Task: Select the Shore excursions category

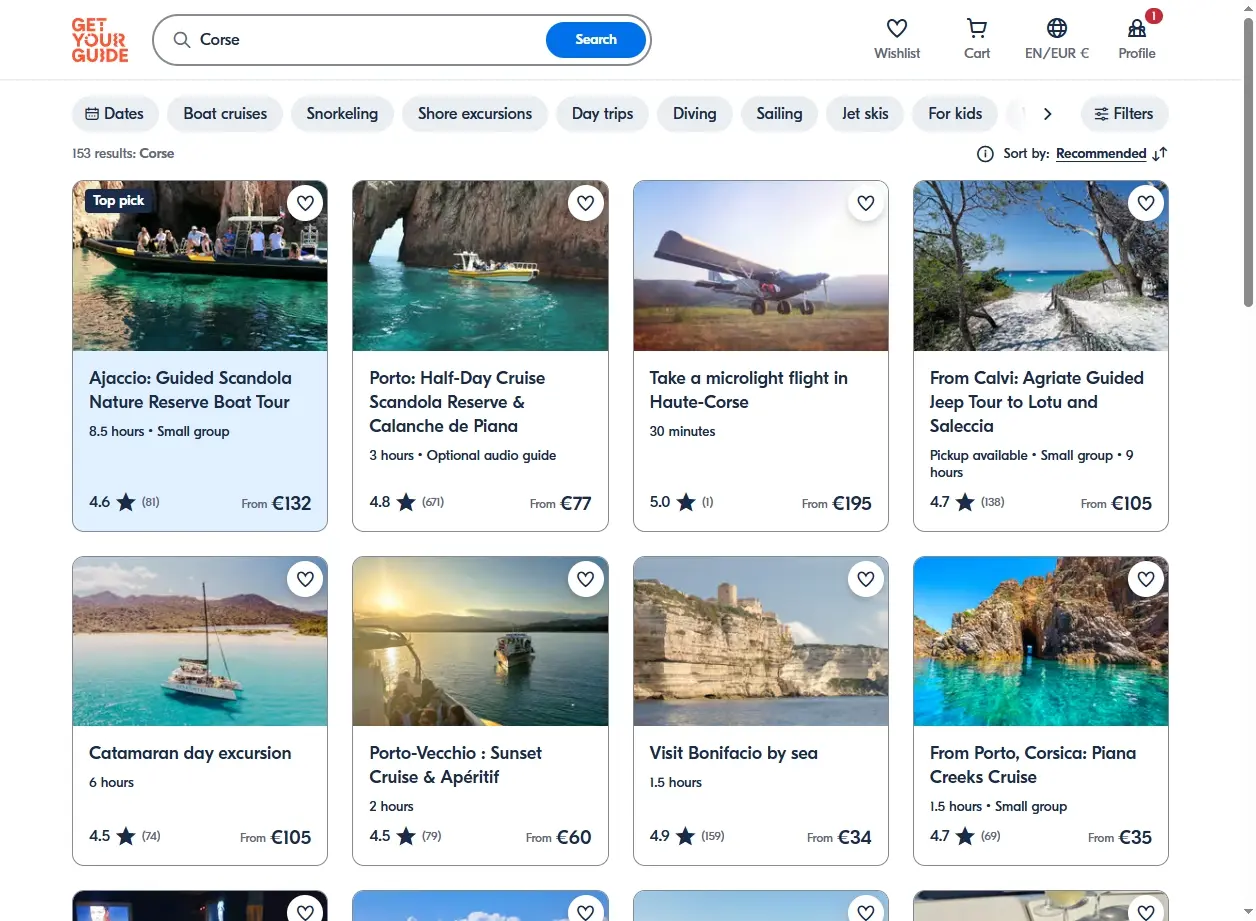Action: pyautogui.click(x=475, y=114)
